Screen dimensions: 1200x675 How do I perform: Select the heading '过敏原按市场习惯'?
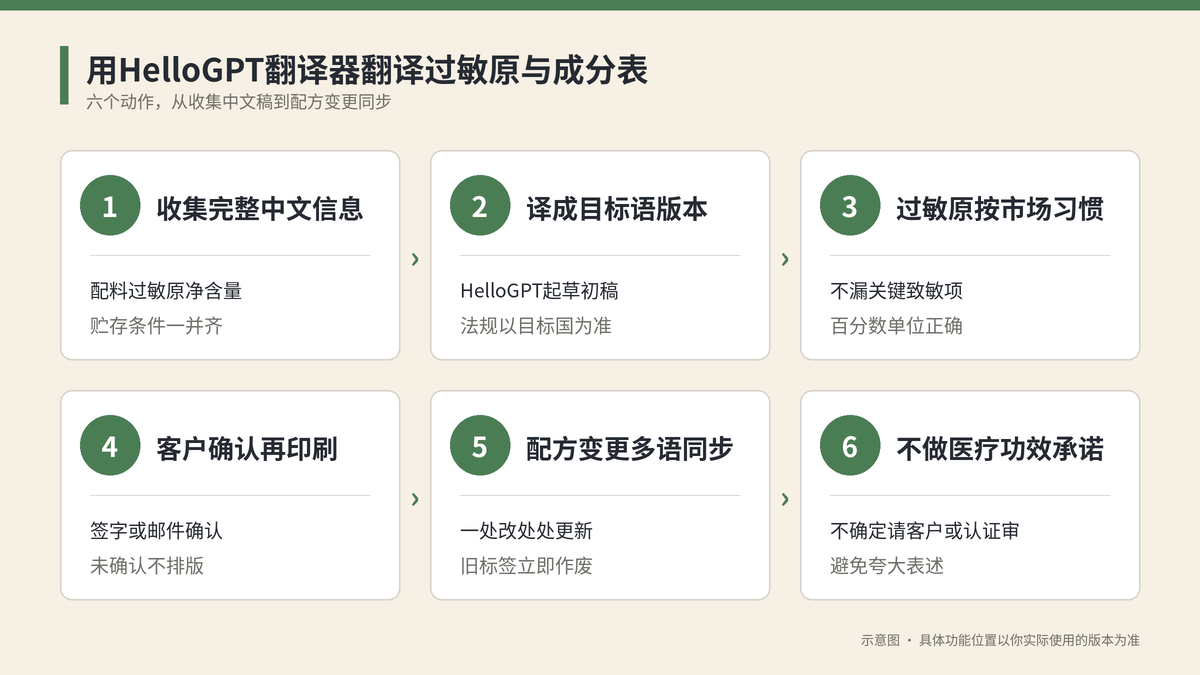(1000, 208)
